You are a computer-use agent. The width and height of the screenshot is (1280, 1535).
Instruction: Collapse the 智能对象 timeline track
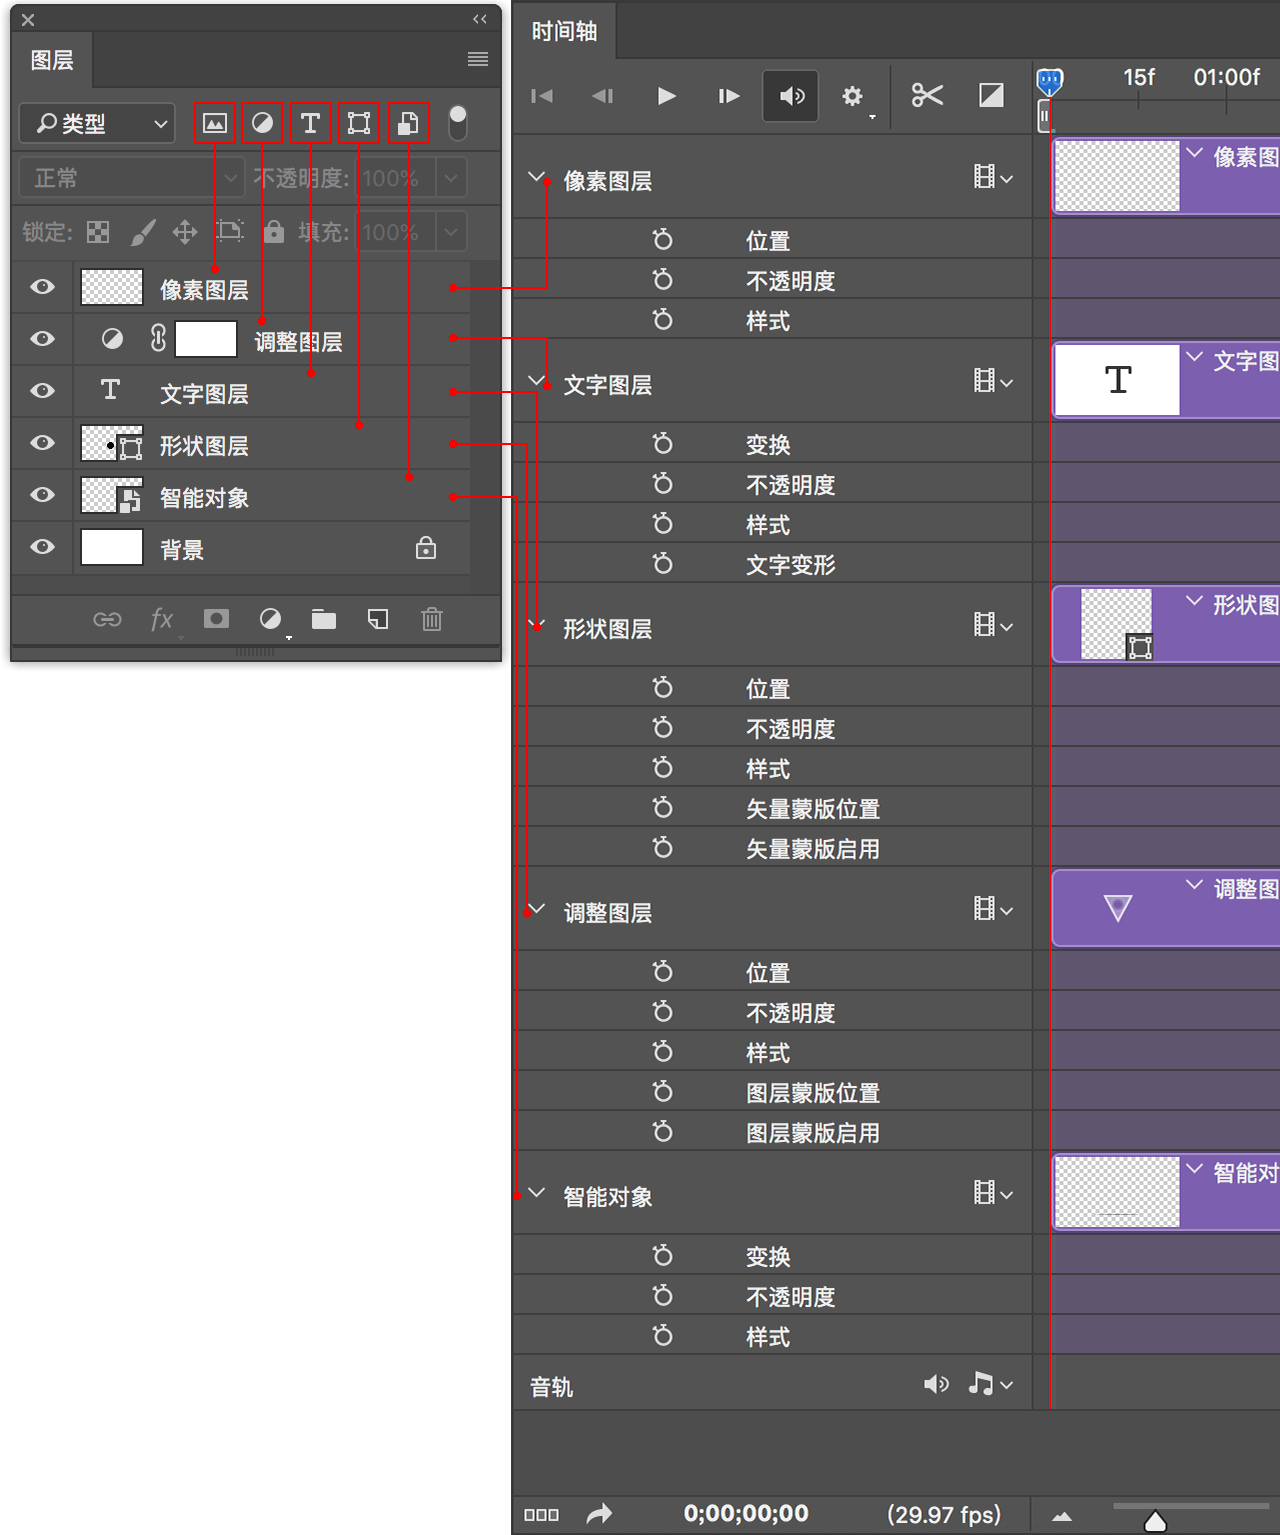pos(537,1194)
